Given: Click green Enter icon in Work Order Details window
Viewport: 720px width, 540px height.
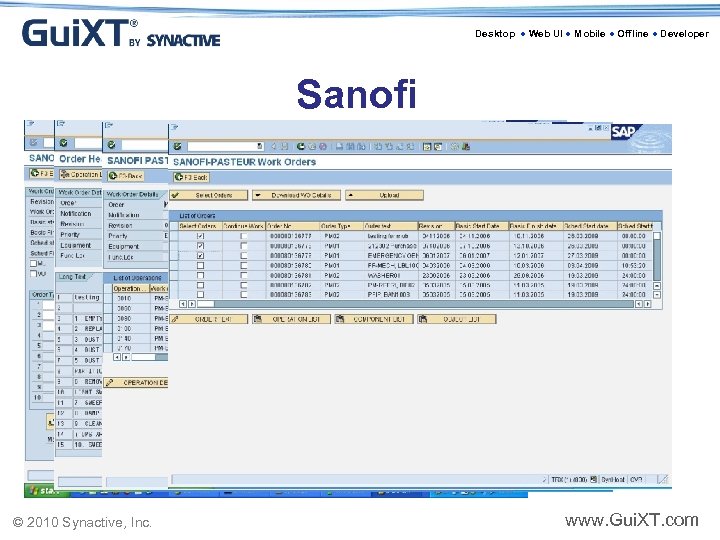Looking at the screenshot, I should pyautogui.click(x=112, y=145).
